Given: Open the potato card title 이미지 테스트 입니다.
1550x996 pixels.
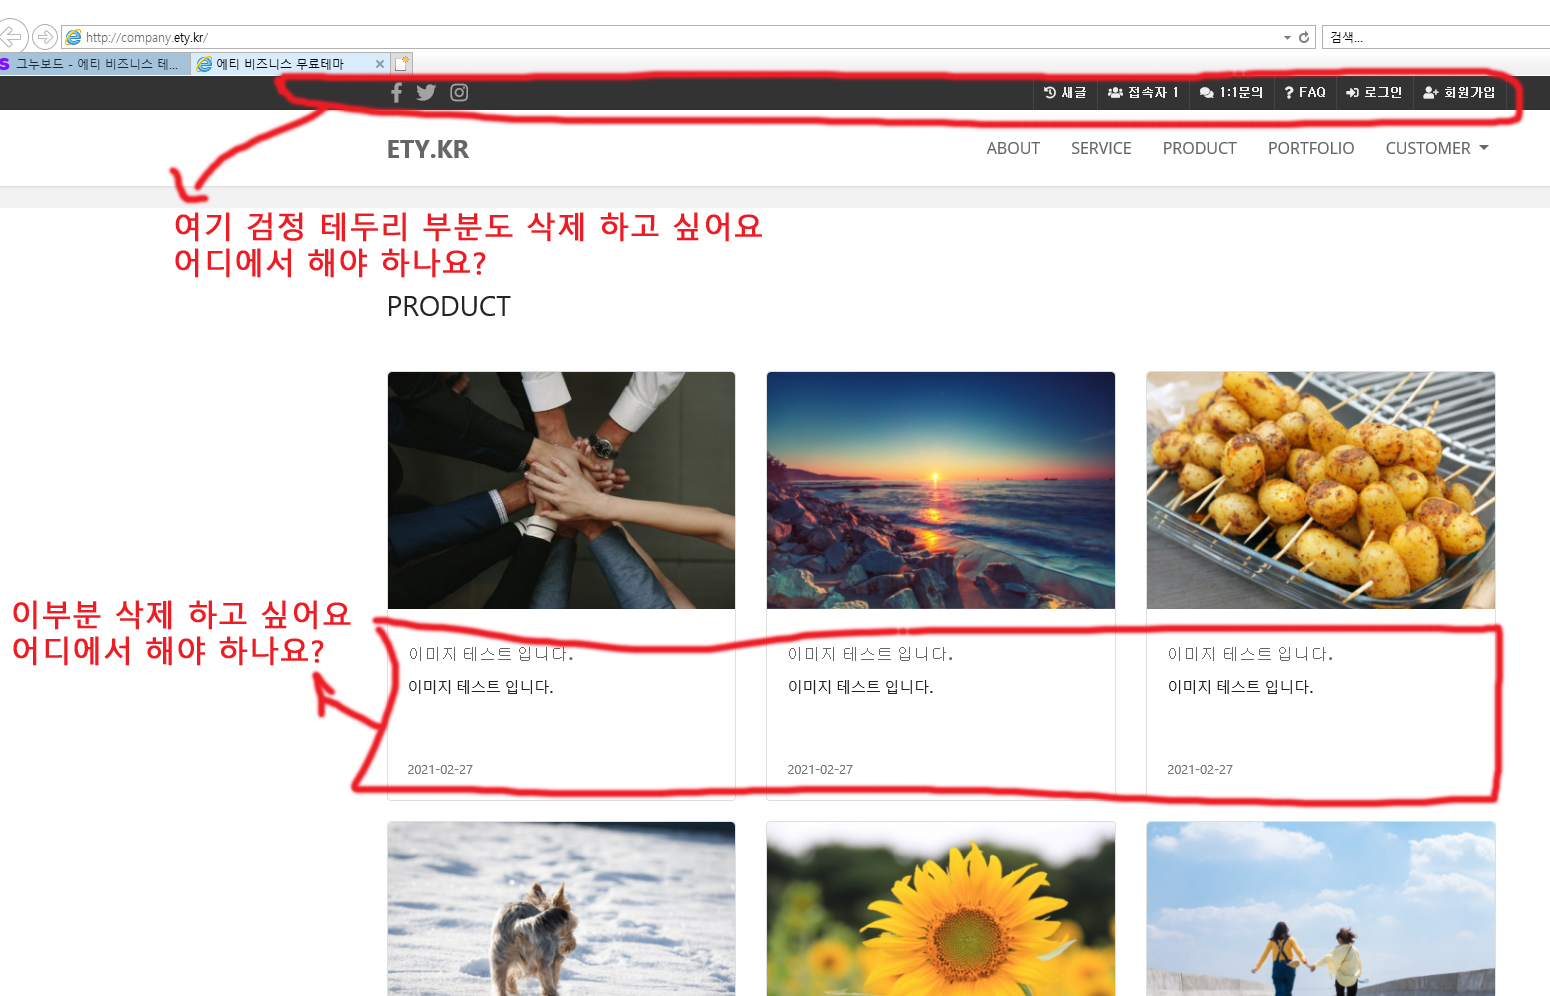Looking at the screenshot, I should (x=1251, y=654).
